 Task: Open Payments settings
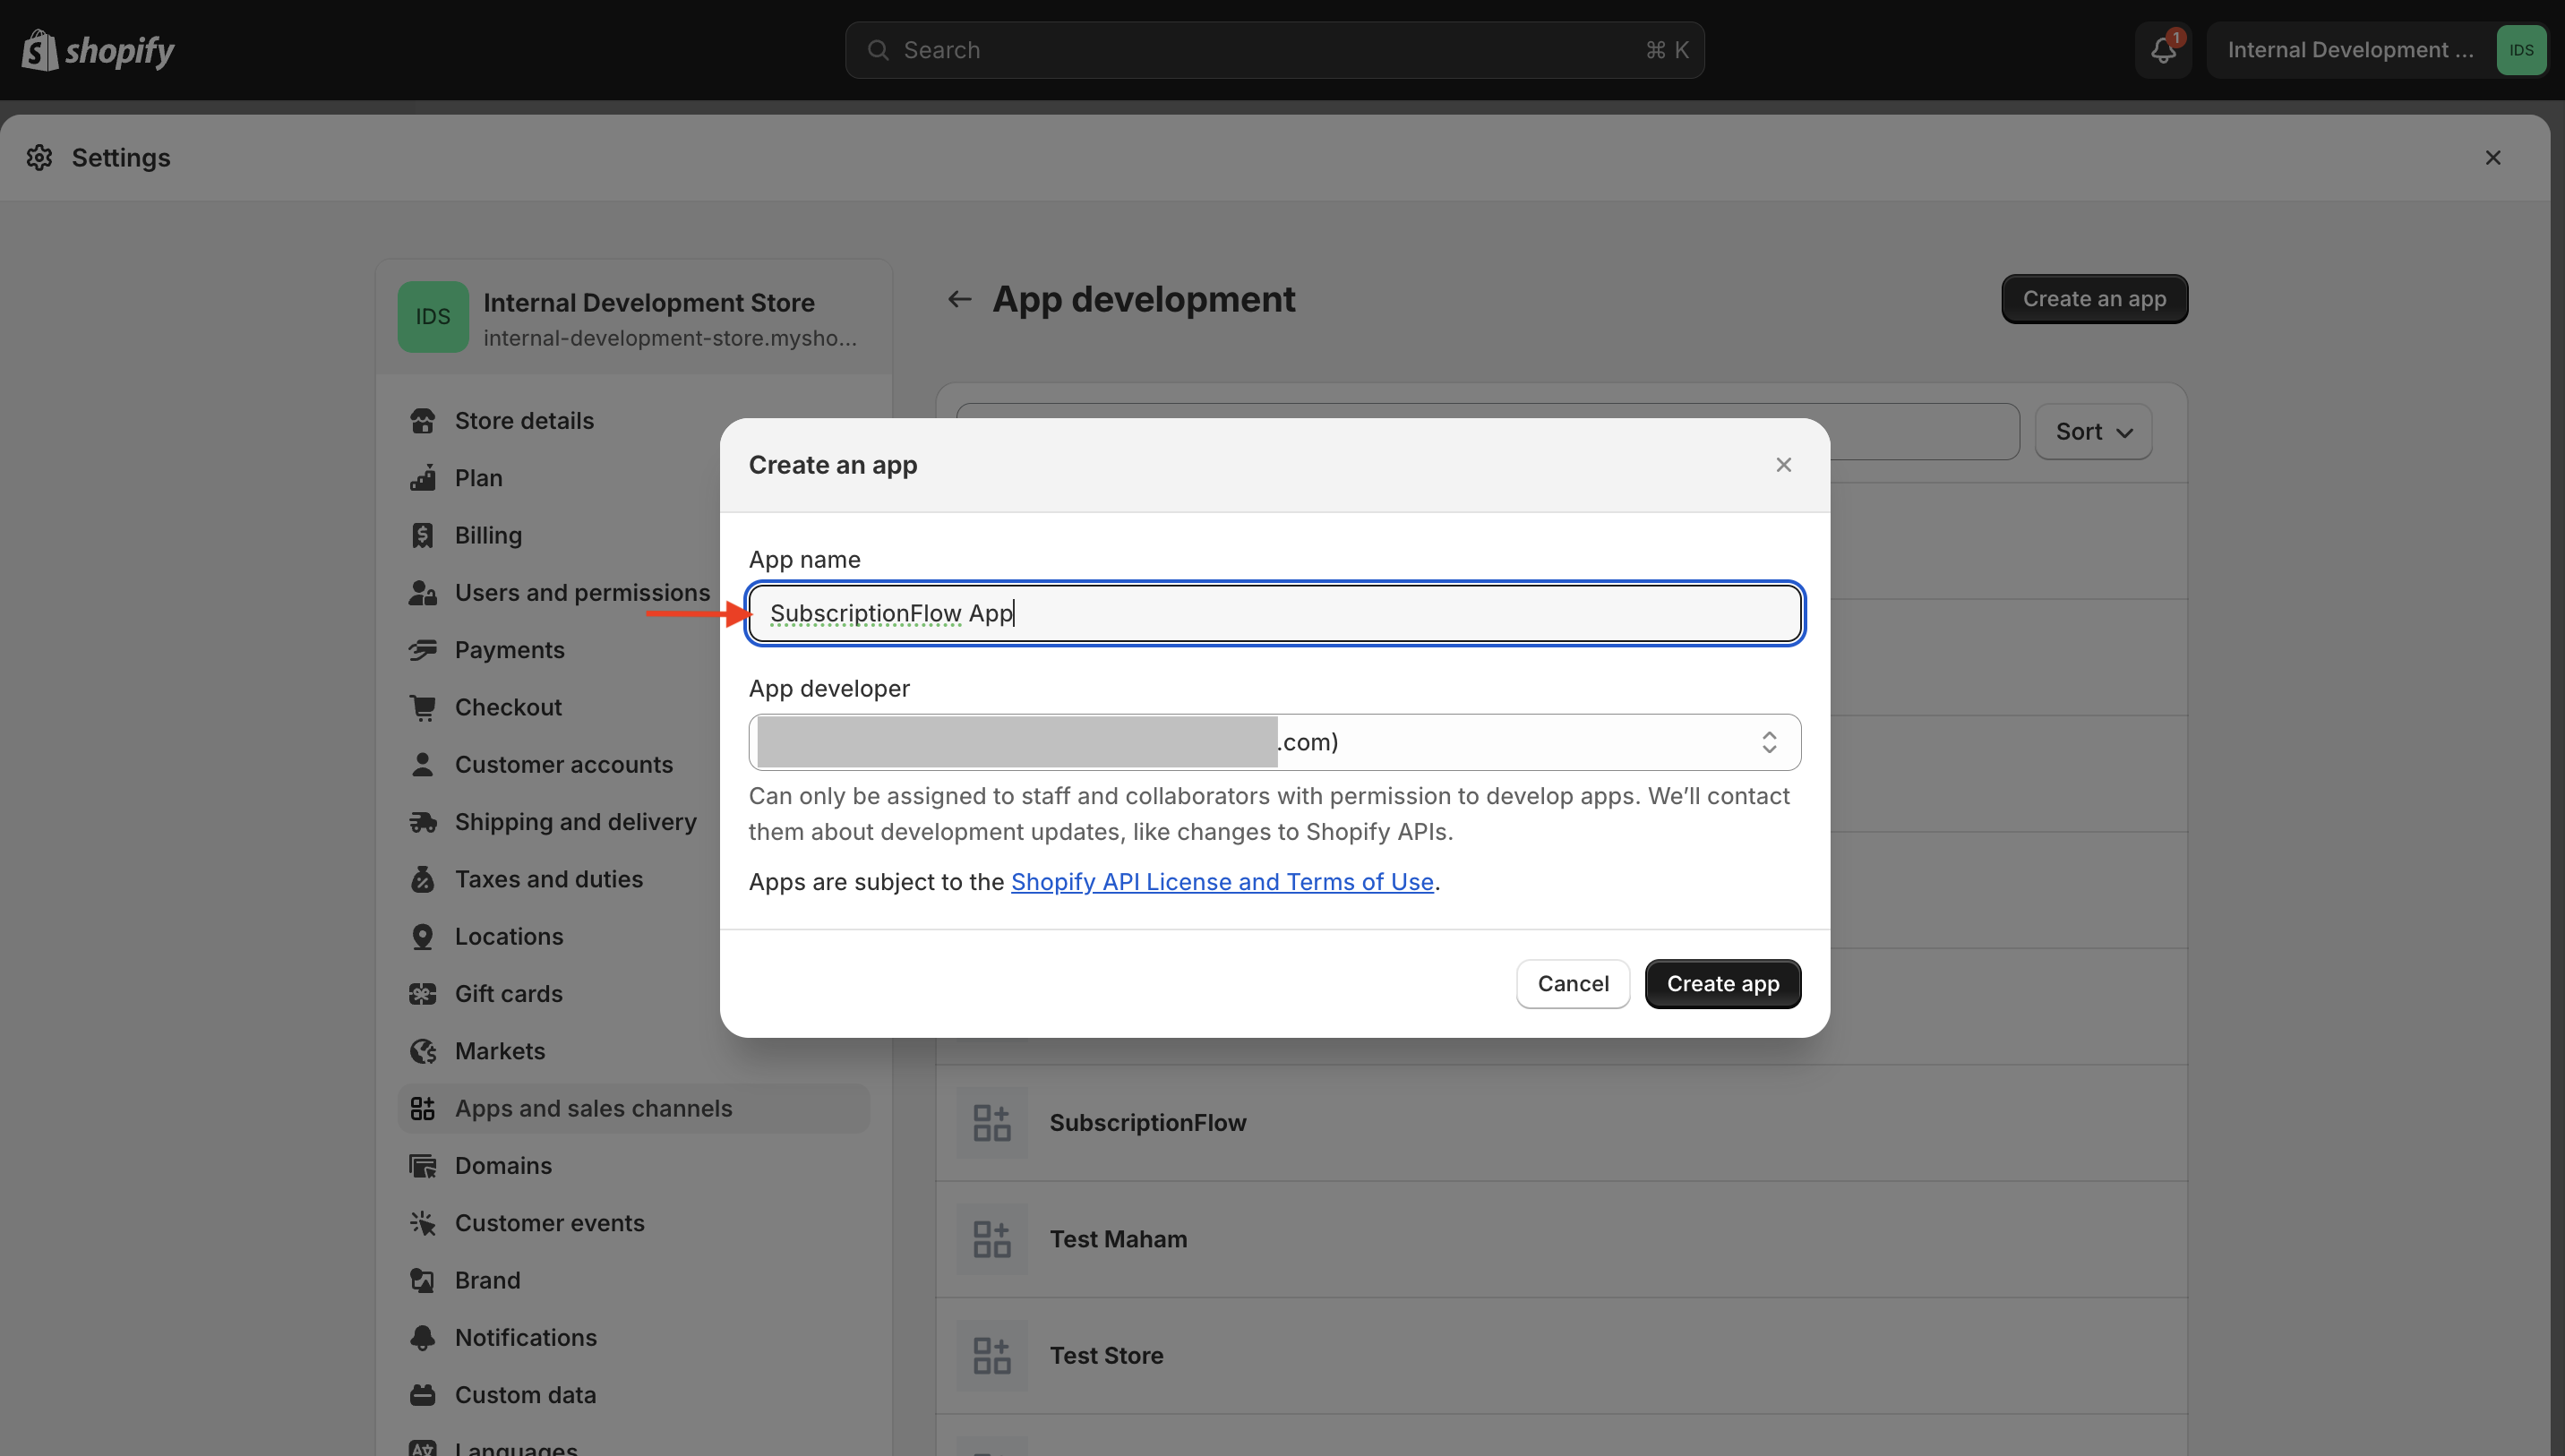tap(633, 650)
